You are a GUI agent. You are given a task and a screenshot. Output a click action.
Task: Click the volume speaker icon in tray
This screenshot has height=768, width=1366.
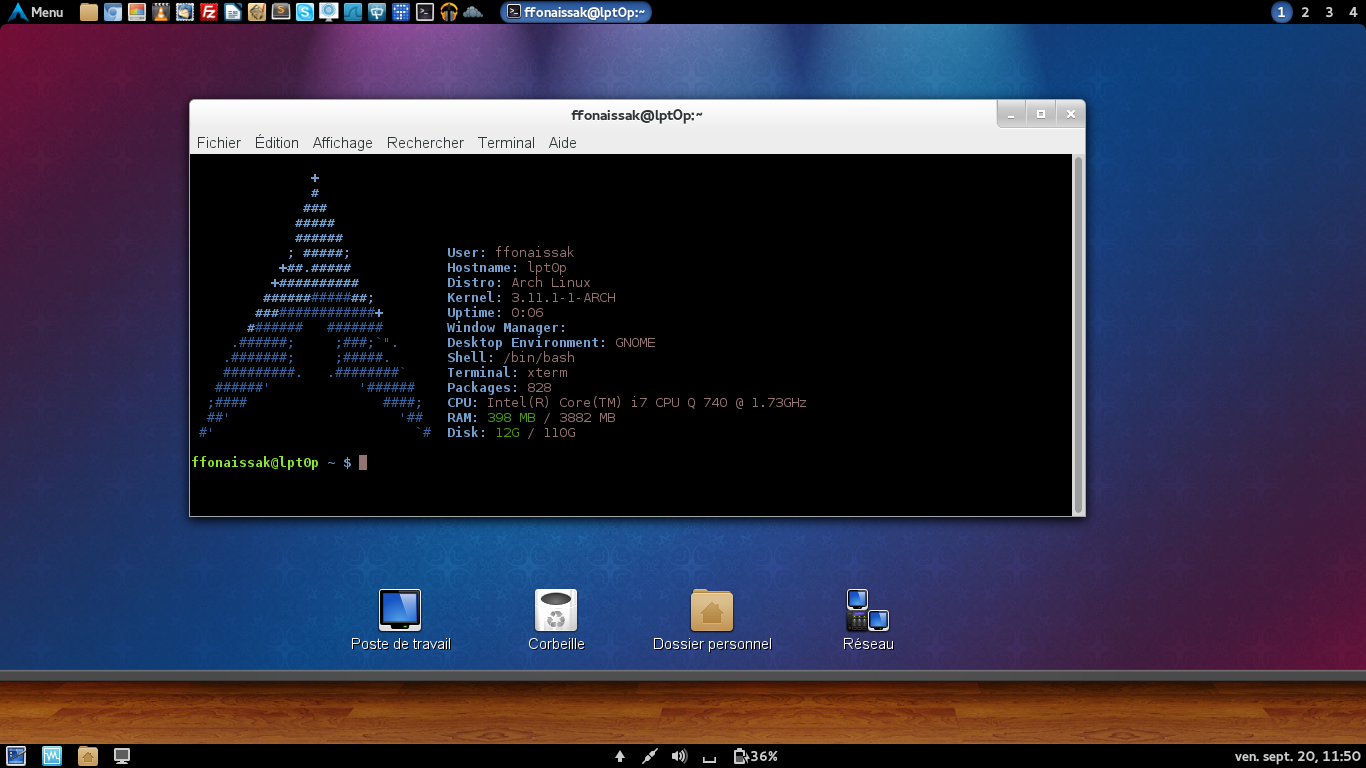click(680, 756)
